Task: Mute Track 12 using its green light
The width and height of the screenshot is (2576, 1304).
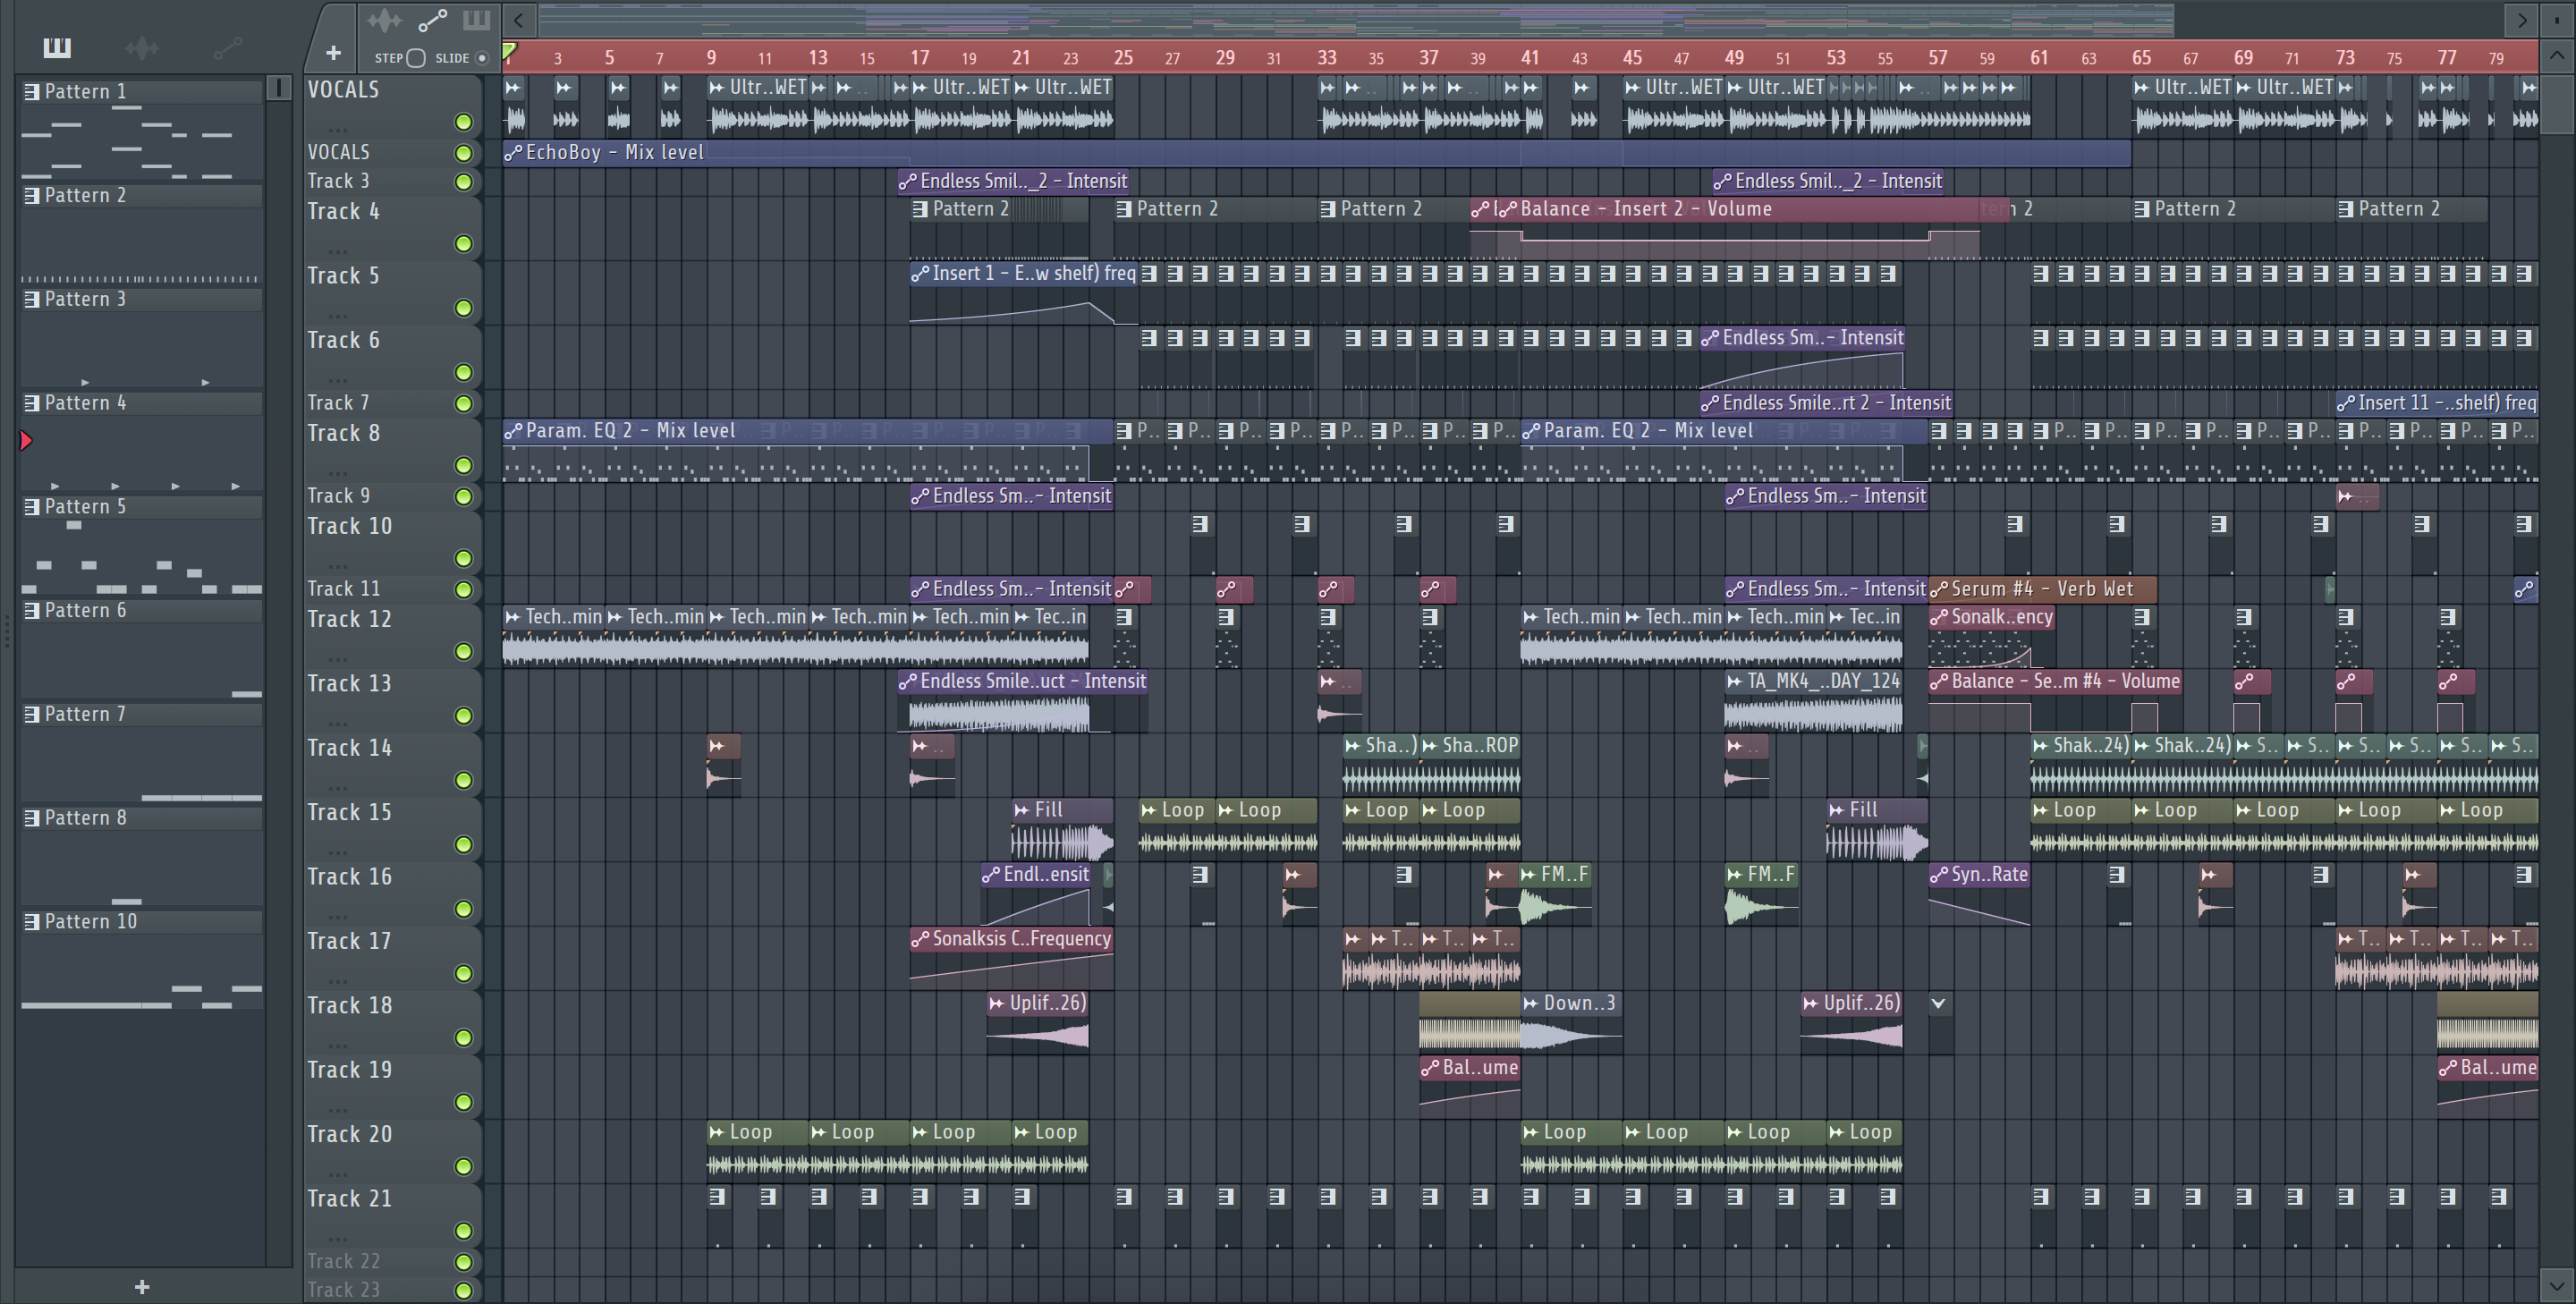Action: pyautogui.click(x=463, y=651)
